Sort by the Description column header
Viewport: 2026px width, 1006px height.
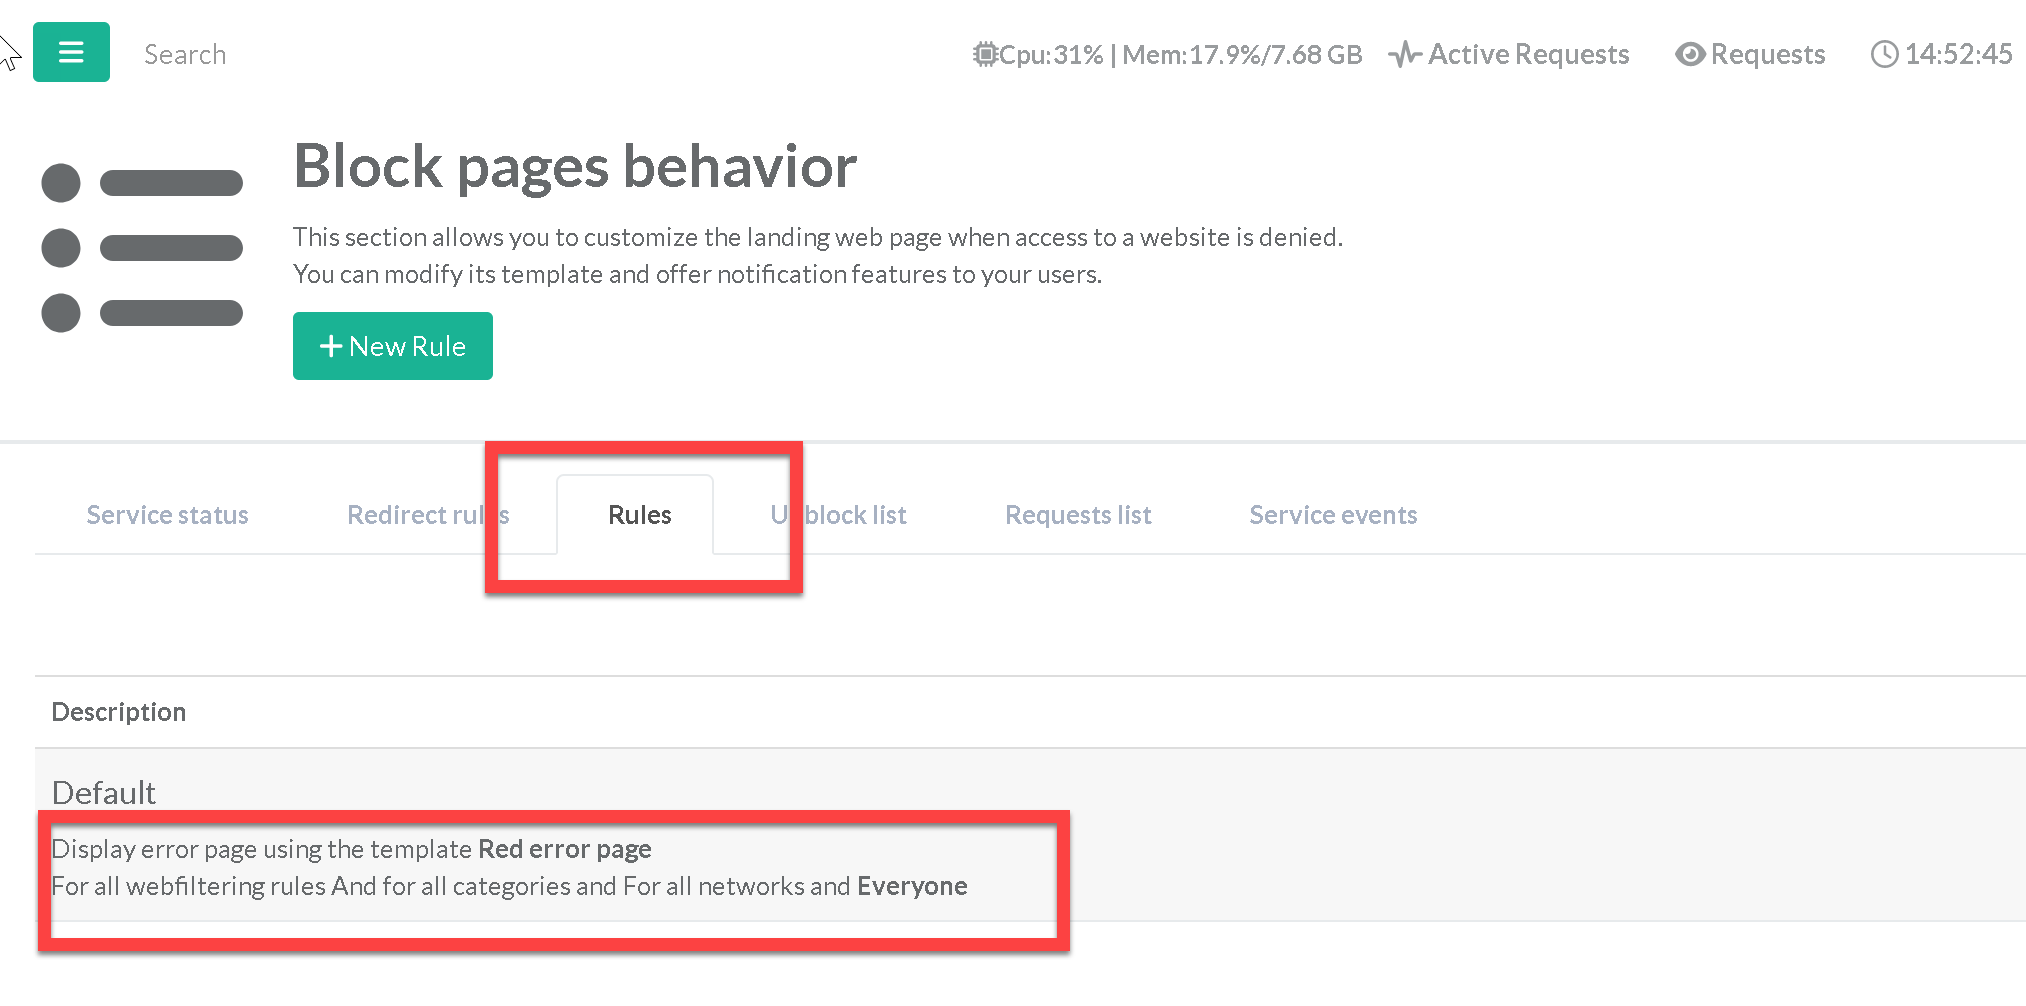tap(119, 712)
